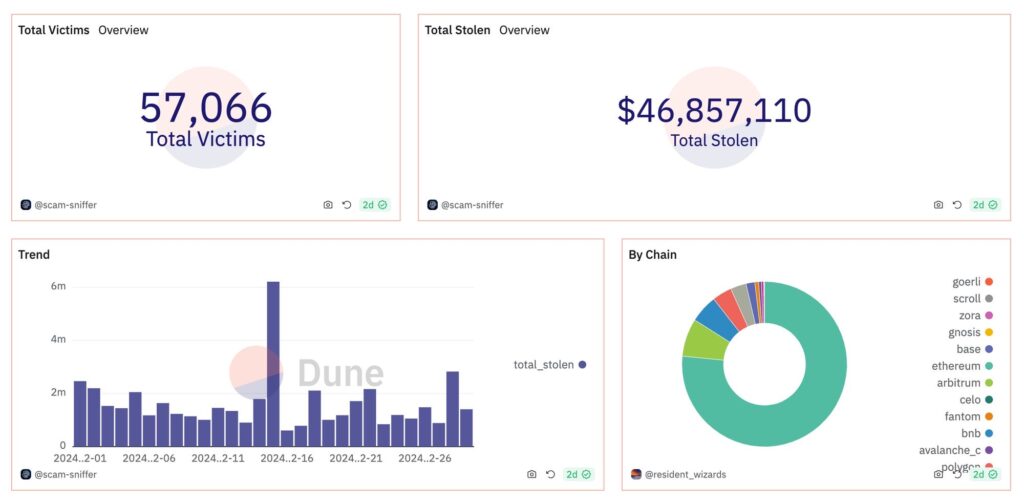Refresh the Trend bar chart
This screenshot has width=1024, height=502.
(x=551, y=474)
